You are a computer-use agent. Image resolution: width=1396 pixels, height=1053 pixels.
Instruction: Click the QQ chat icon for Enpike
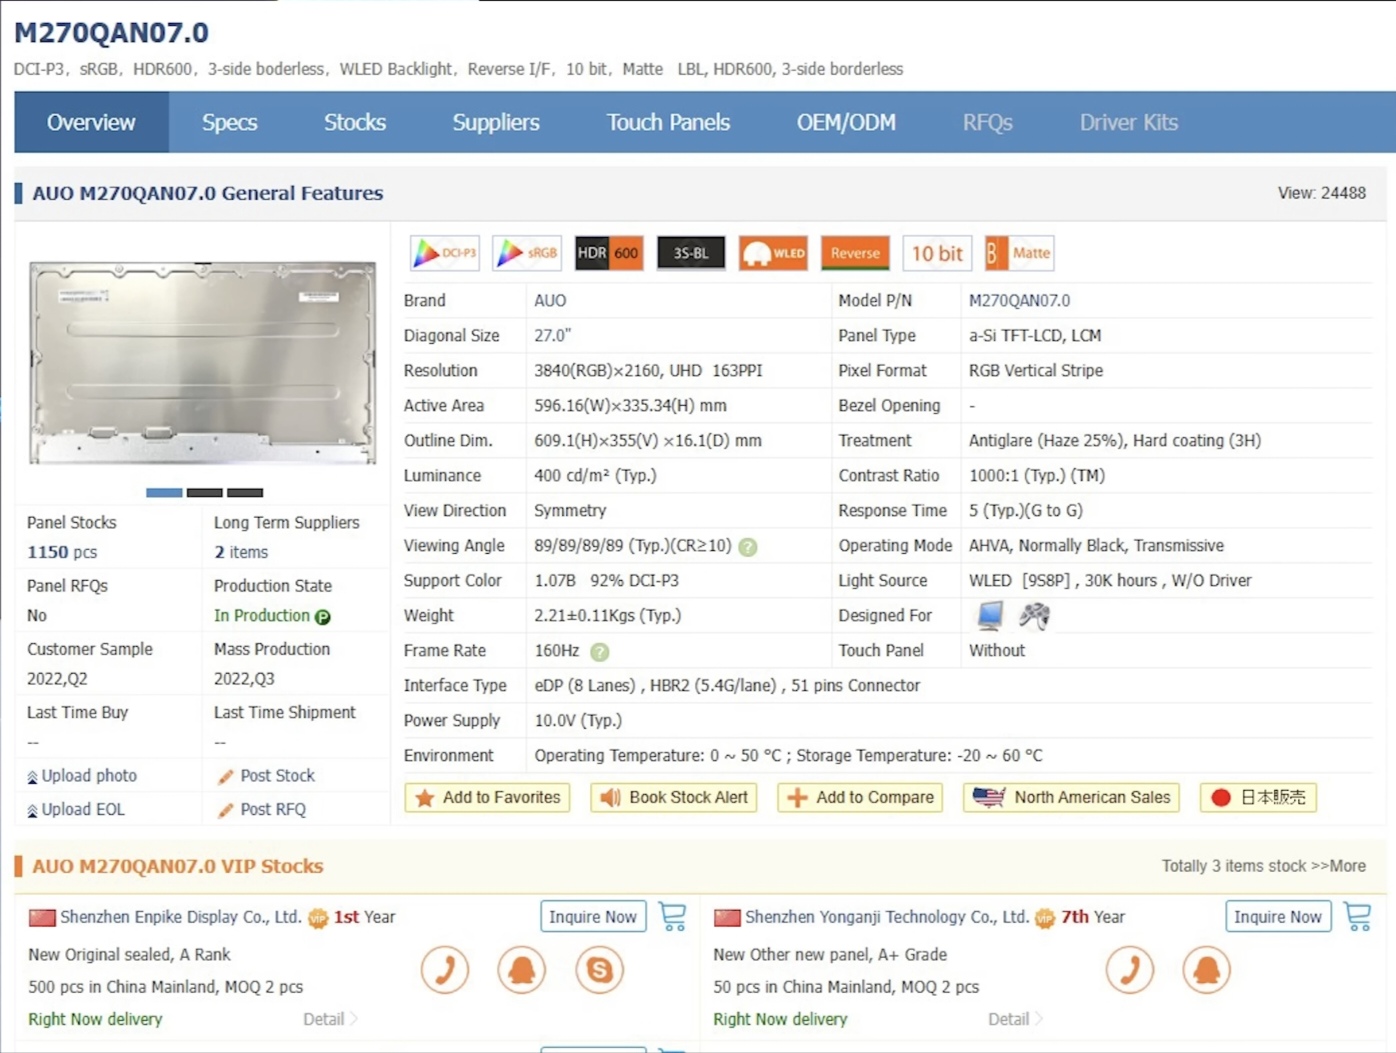coord(522,969)
